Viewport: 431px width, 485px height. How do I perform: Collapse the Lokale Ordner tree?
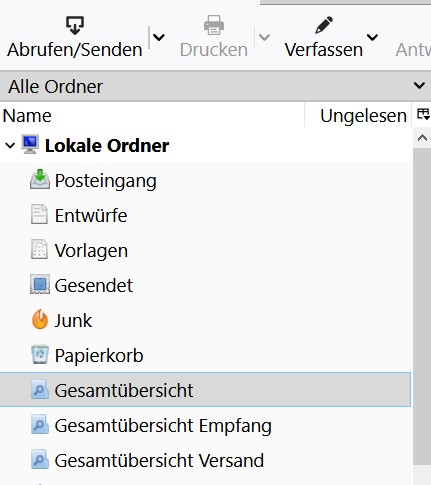pyautogui.click(x=10, y=146)
